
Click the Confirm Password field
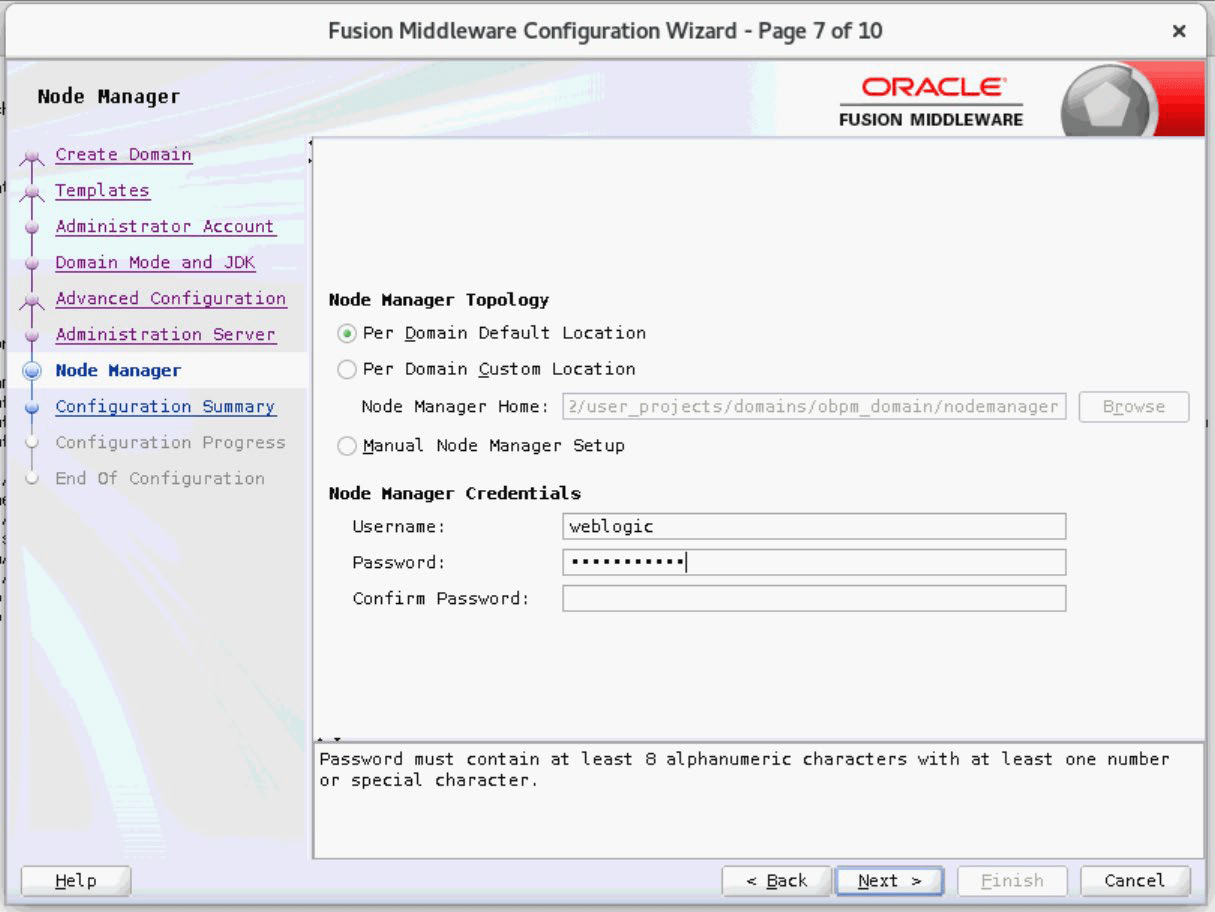tap(814, 598)
